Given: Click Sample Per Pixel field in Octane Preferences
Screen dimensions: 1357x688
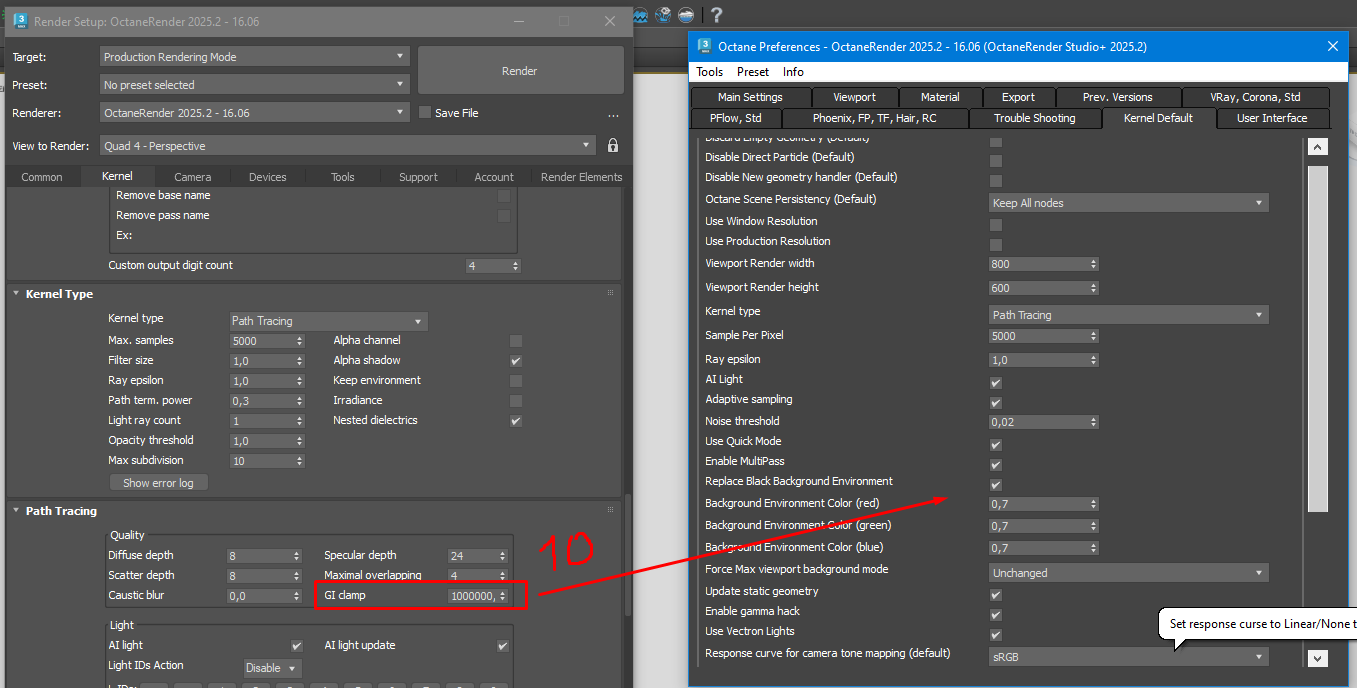Looking at the screenshot, I should 1038,336.
